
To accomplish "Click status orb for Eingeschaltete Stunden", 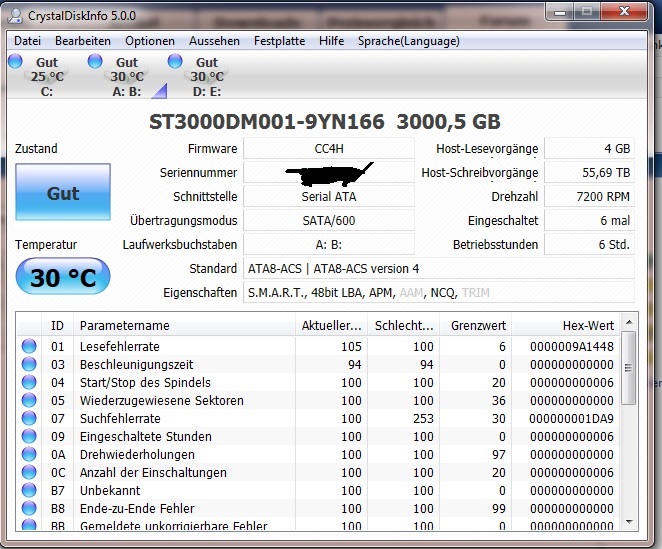I will tap(29, 436).
